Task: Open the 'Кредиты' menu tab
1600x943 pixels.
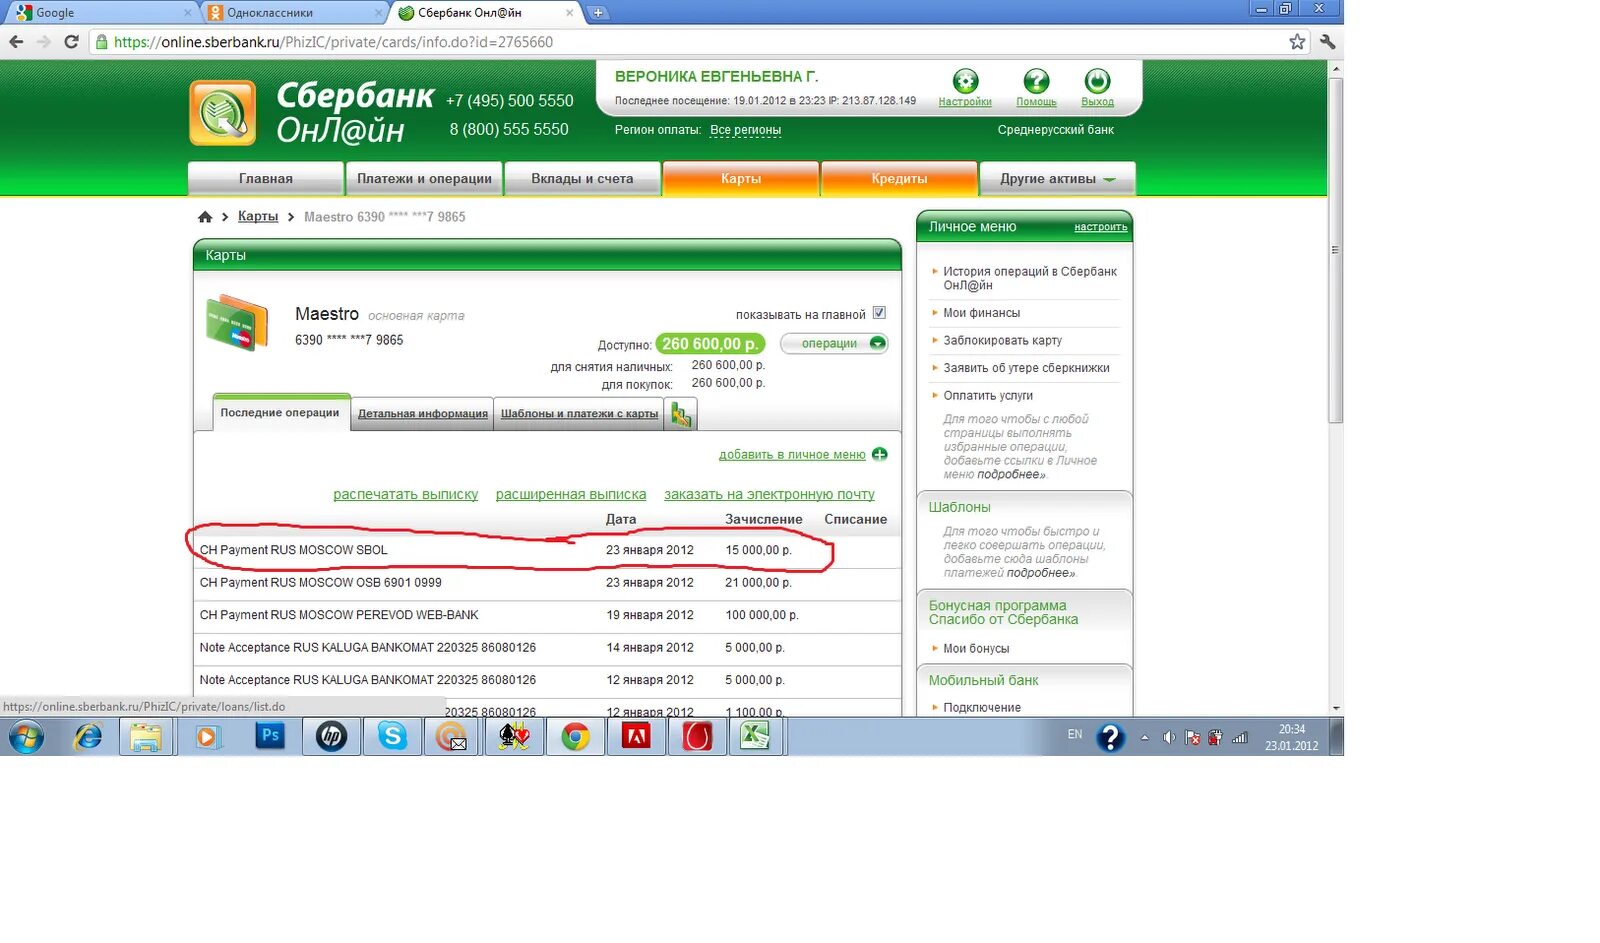Action: pyautogui.click(x=899, y=178)
